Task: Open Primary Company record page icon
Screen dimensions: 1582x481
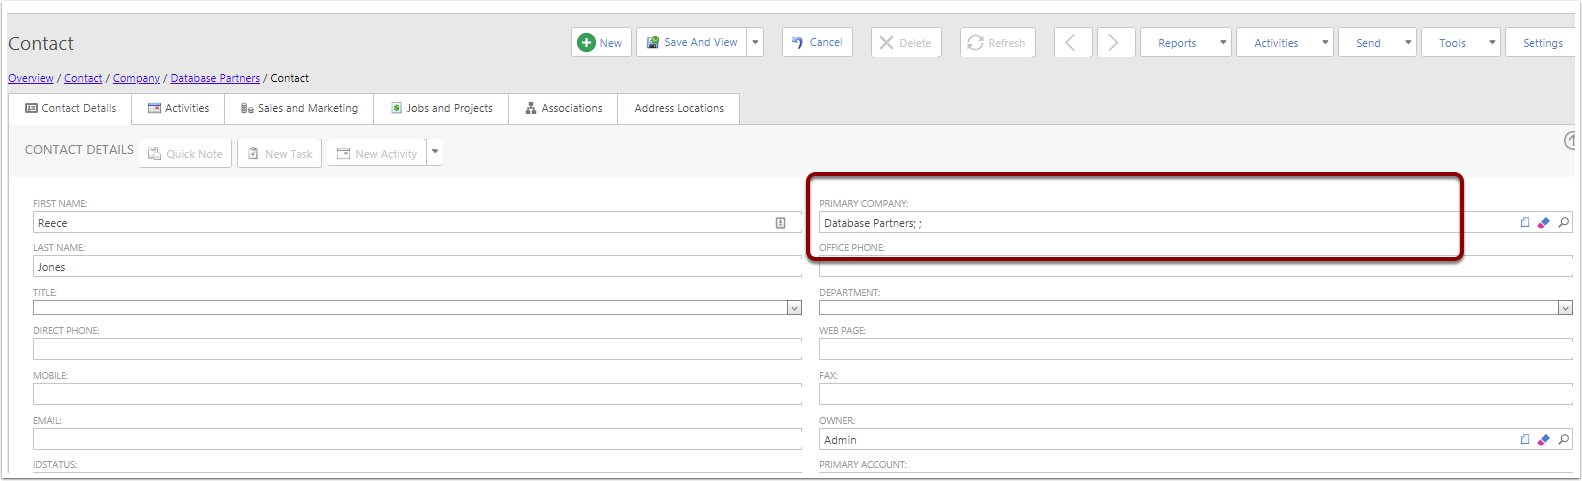Action: pyautogui.click(x=1525, y=223)
